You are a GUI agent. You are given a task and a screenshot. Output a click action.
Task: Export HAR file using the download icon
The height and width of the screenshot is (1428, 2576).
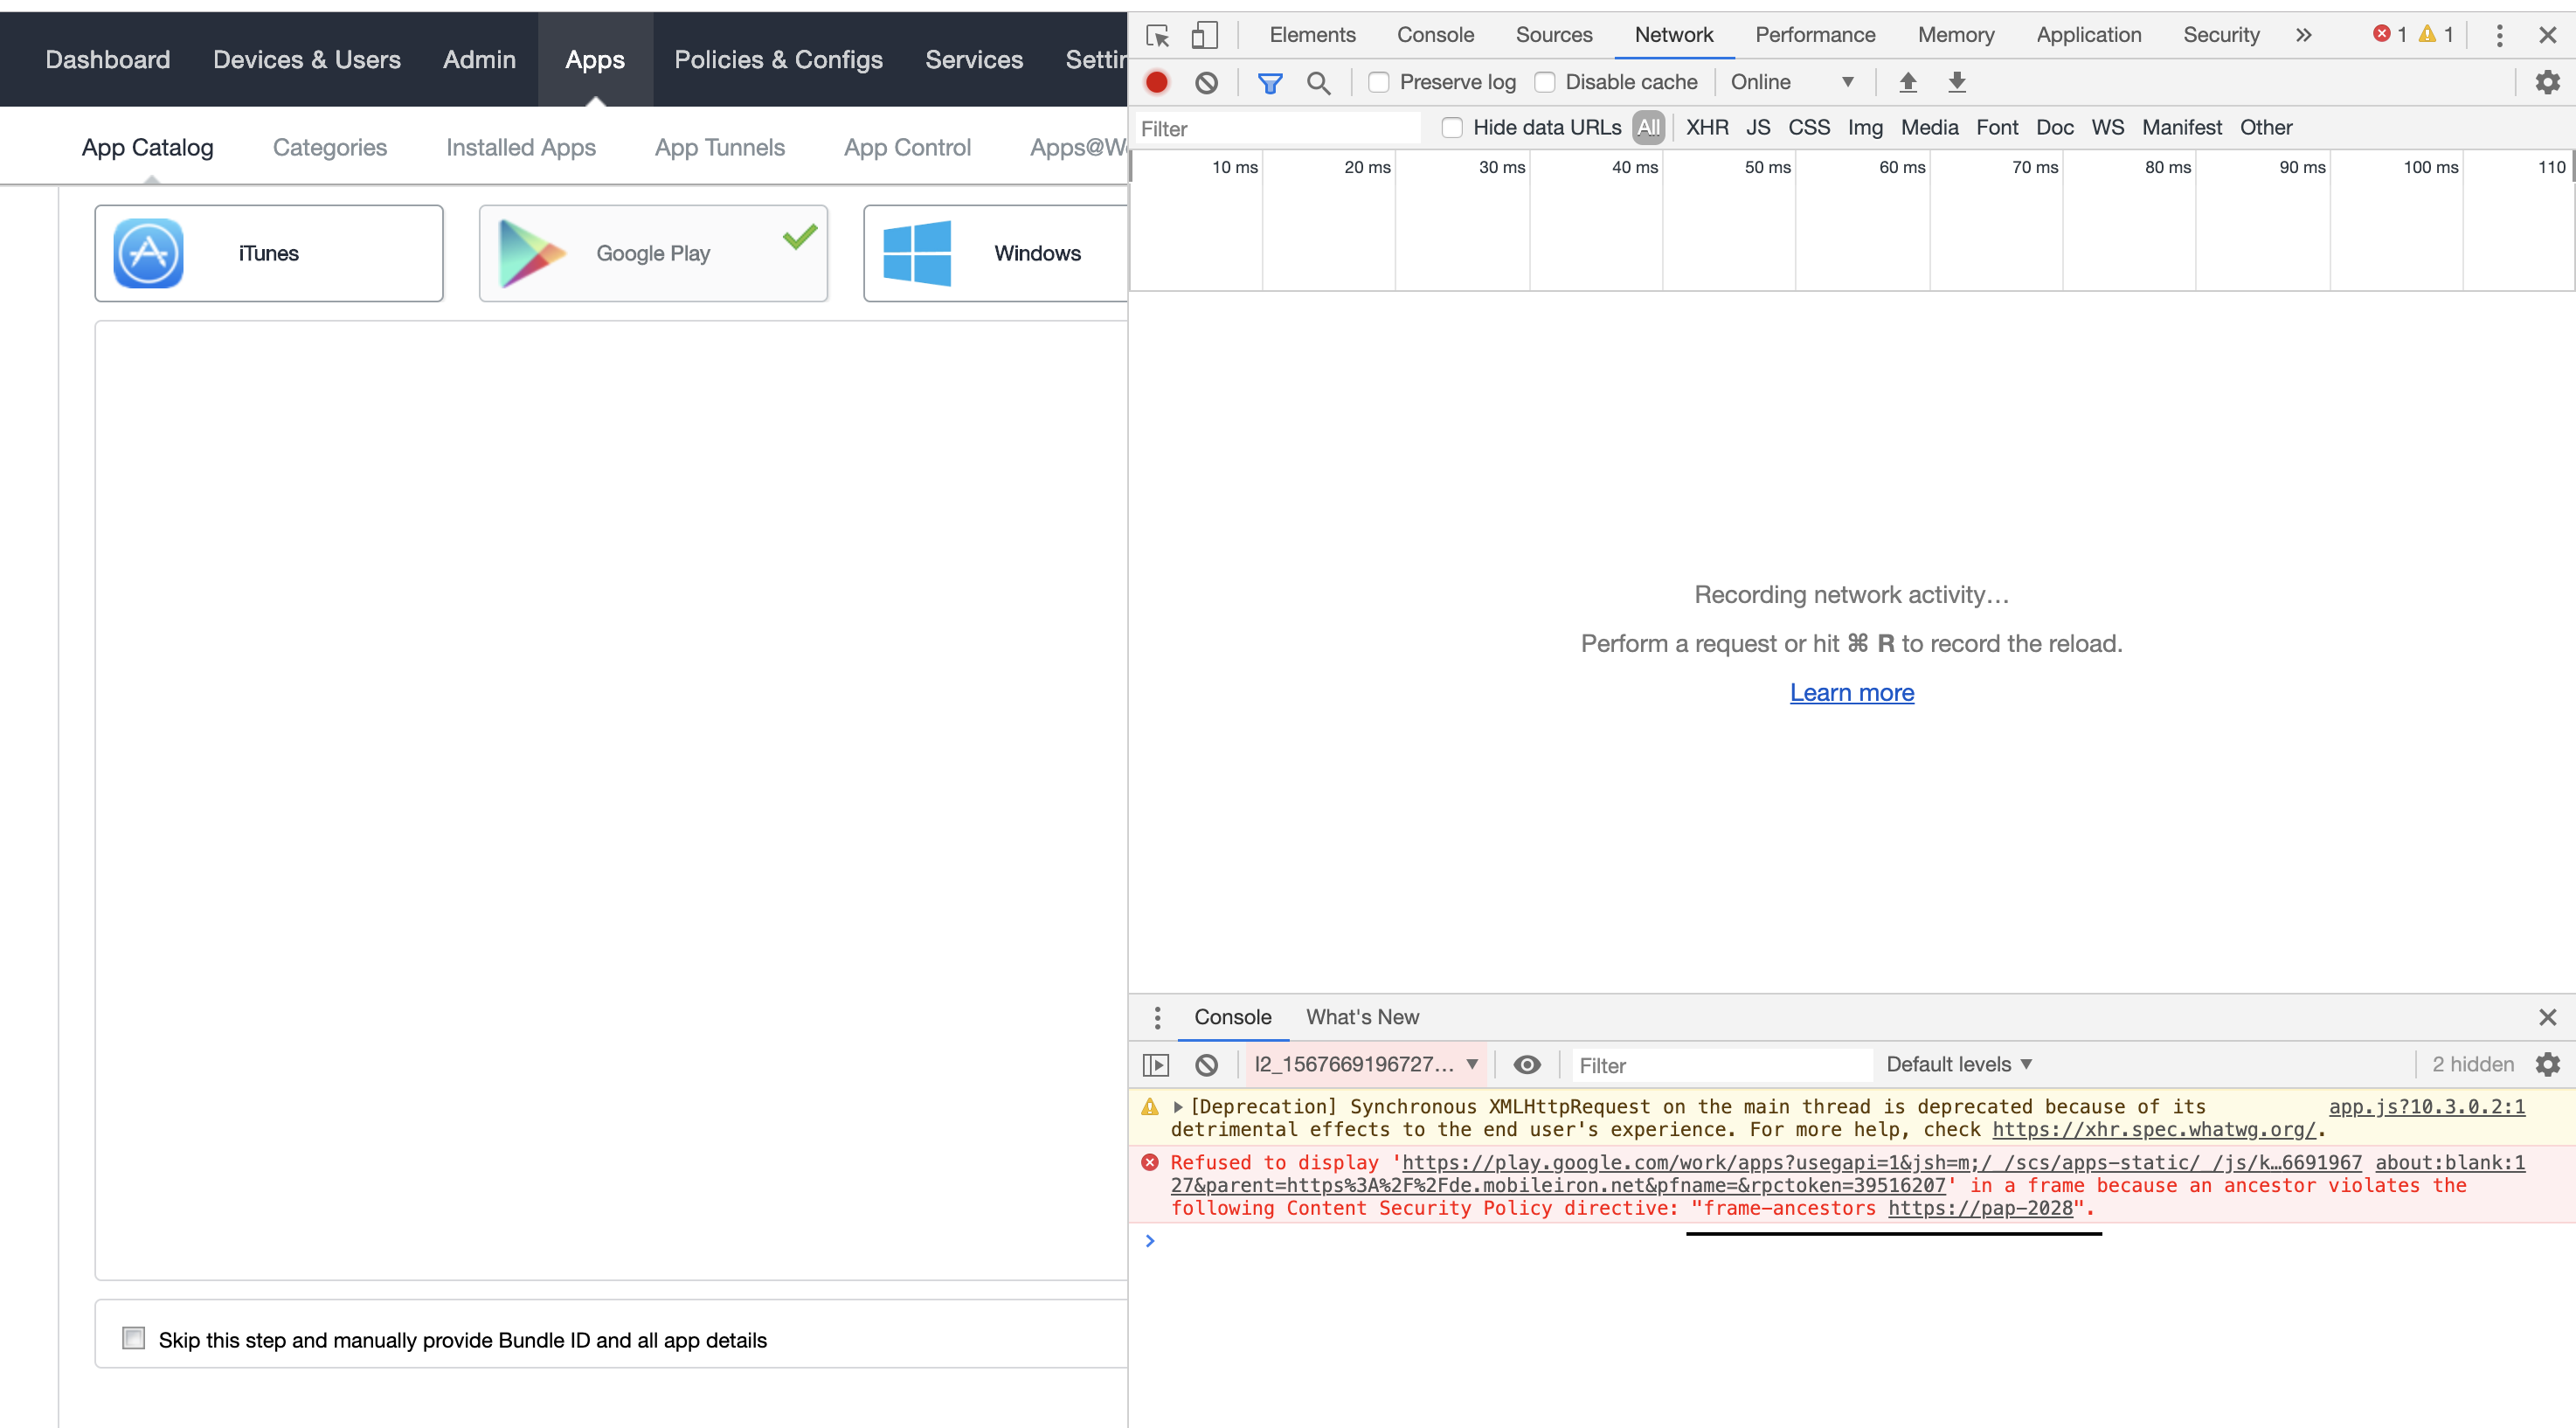pyautogui.click(x=1956, y=82)
